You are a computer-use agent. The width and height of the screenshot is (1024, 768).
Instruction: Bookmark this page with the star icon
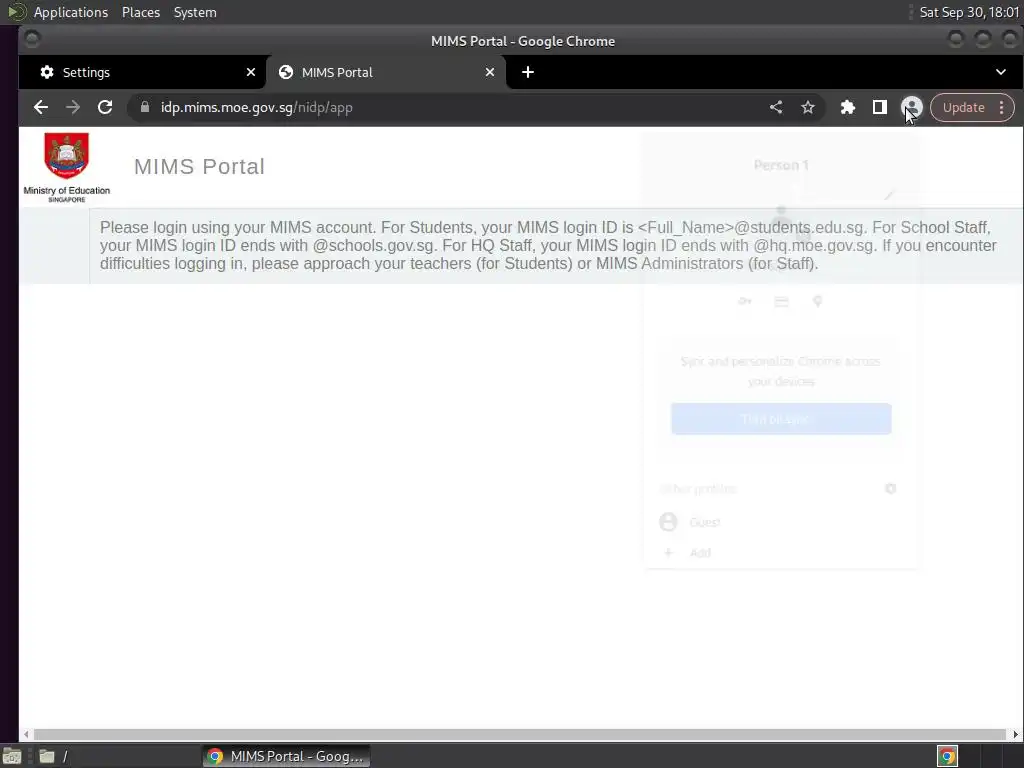(x=808, y=108)
